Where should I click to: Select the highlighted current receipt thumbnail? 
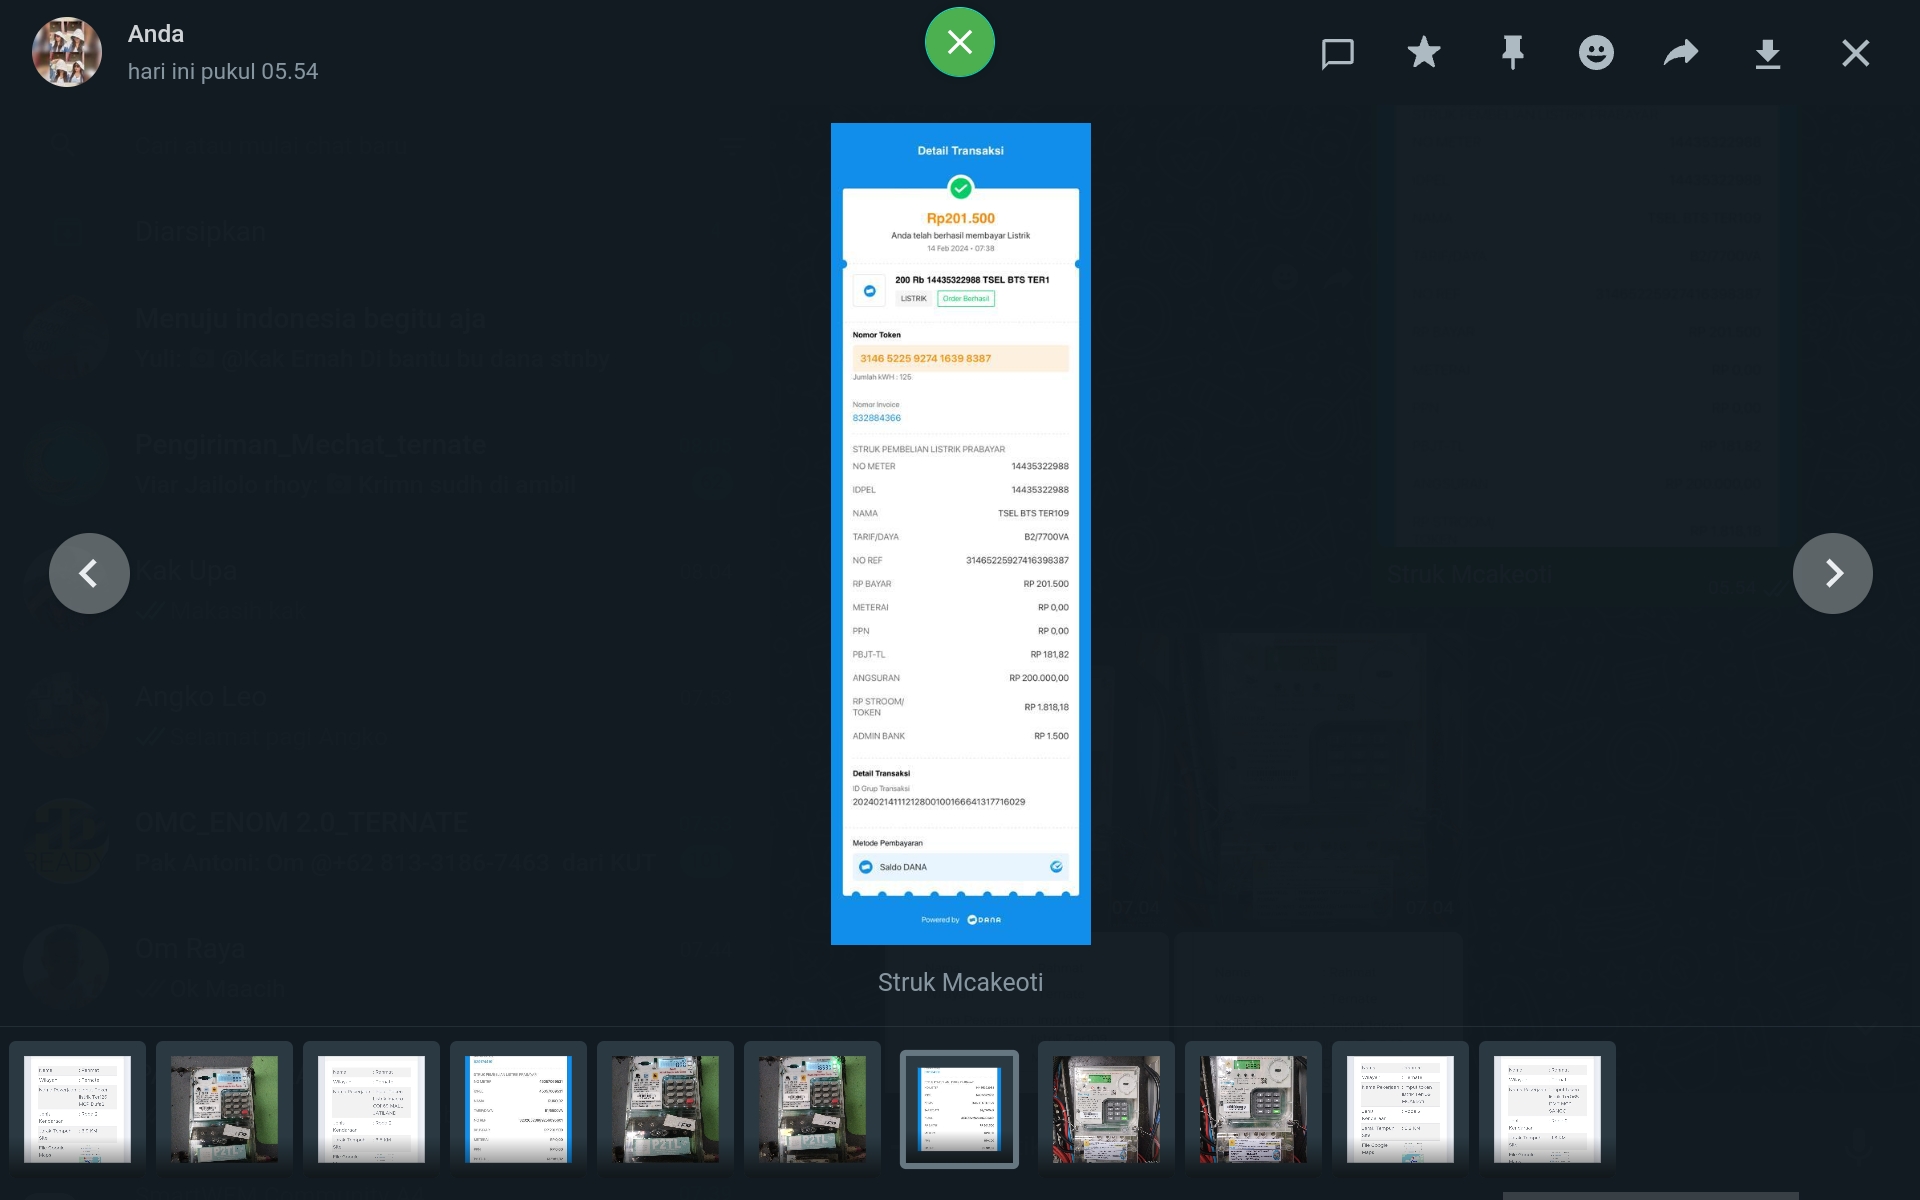pos(959,1109)
